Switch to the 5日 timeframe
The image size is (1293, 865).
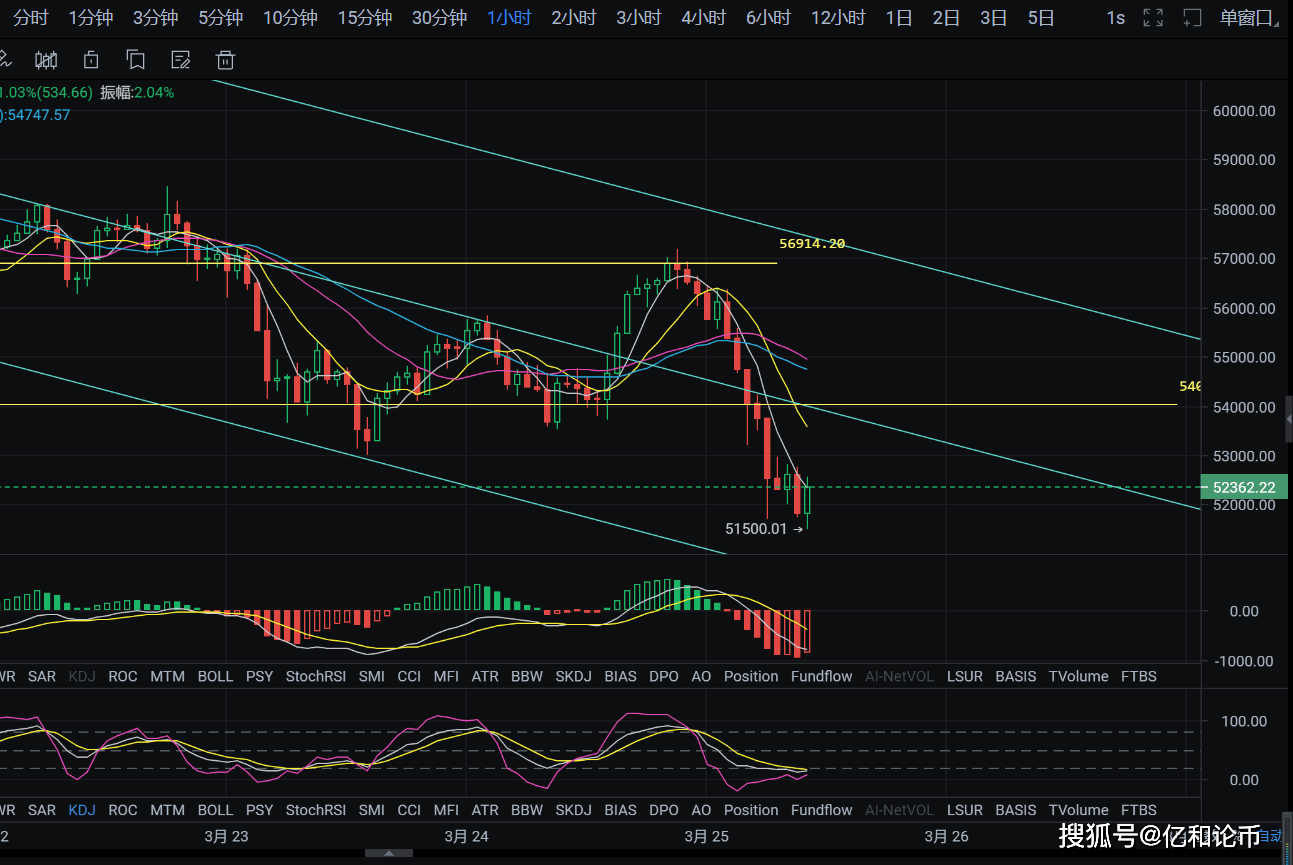[x=1041, y=18]
